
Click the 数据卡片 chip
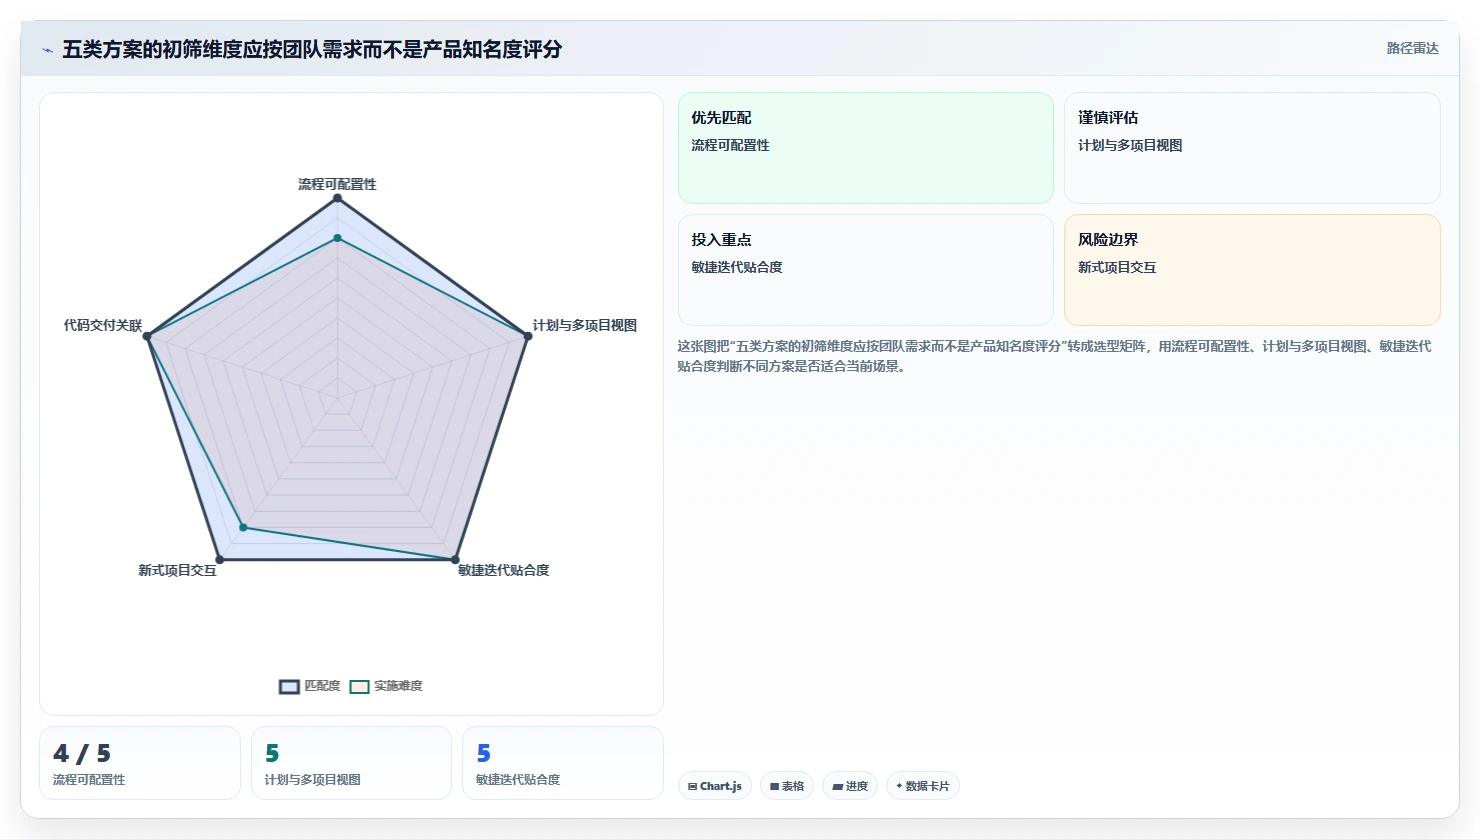point(923,786)
